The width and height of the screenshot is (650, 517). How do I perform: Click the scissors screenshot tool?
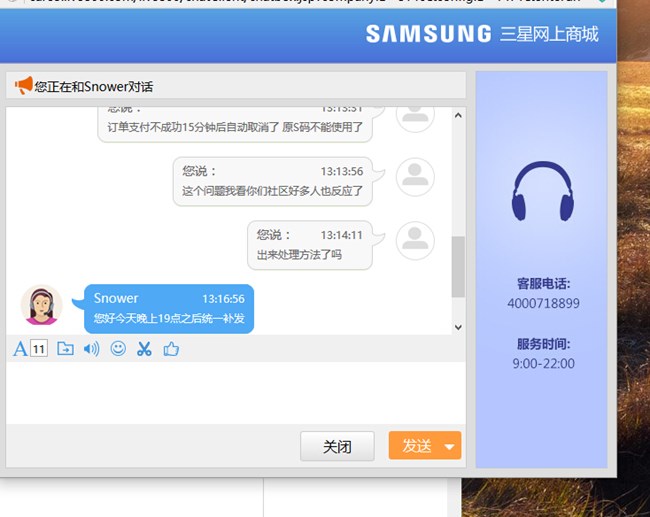pyautogui.click(x=144, y=349)
